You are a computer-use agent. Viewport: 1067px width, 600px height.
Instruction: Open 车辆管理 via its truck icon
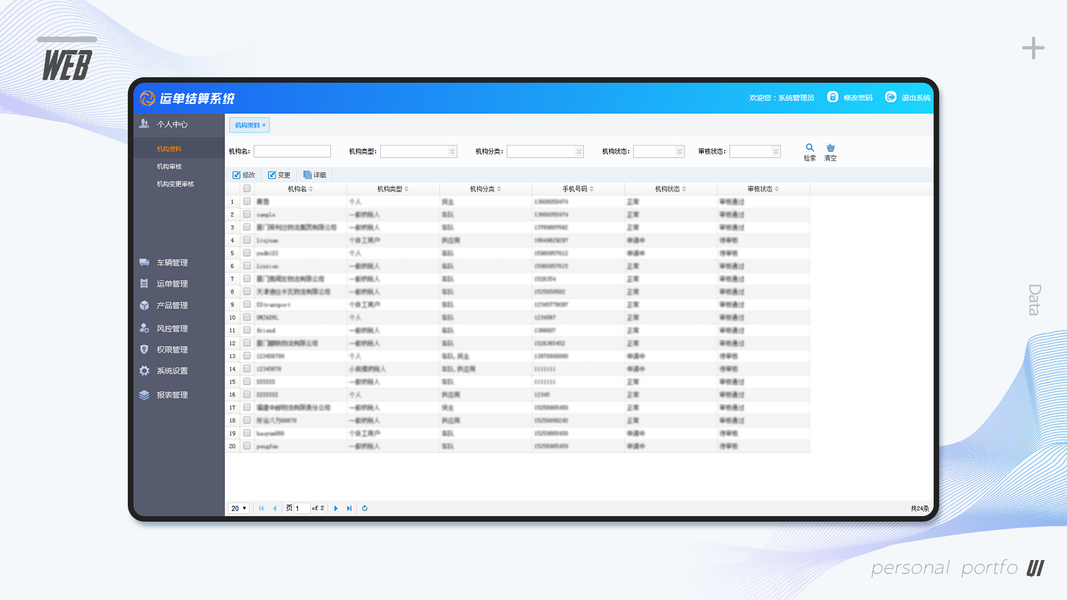pos(144,262)
